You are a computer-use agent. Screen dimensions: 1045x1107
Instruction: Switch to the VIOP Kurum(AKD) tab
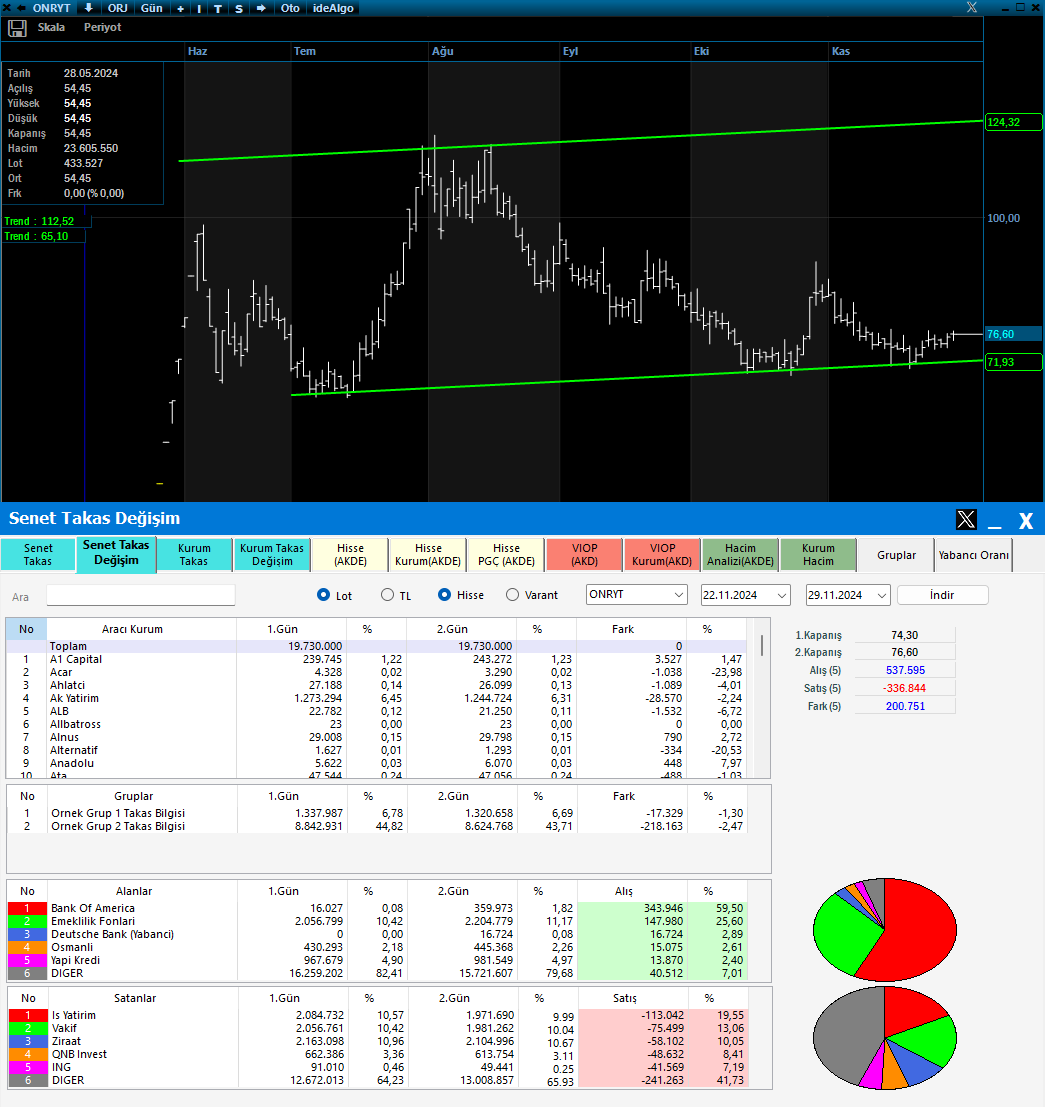(x=662, y=554)
